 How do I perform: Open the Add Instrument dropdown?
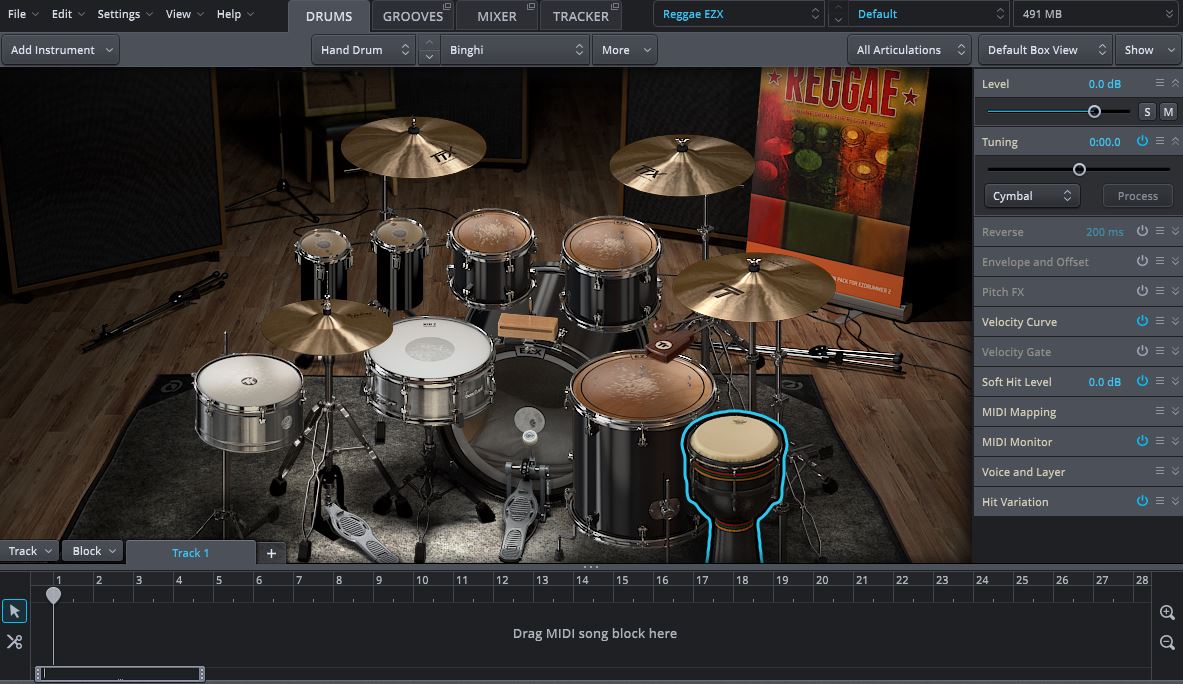pyautogui.click(x=60, y=50)
